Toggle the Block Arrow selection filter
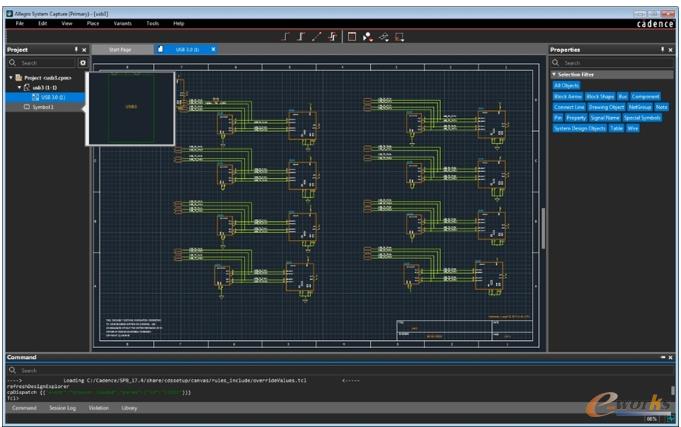Screen dimensions: 681x427 (568, 96)
